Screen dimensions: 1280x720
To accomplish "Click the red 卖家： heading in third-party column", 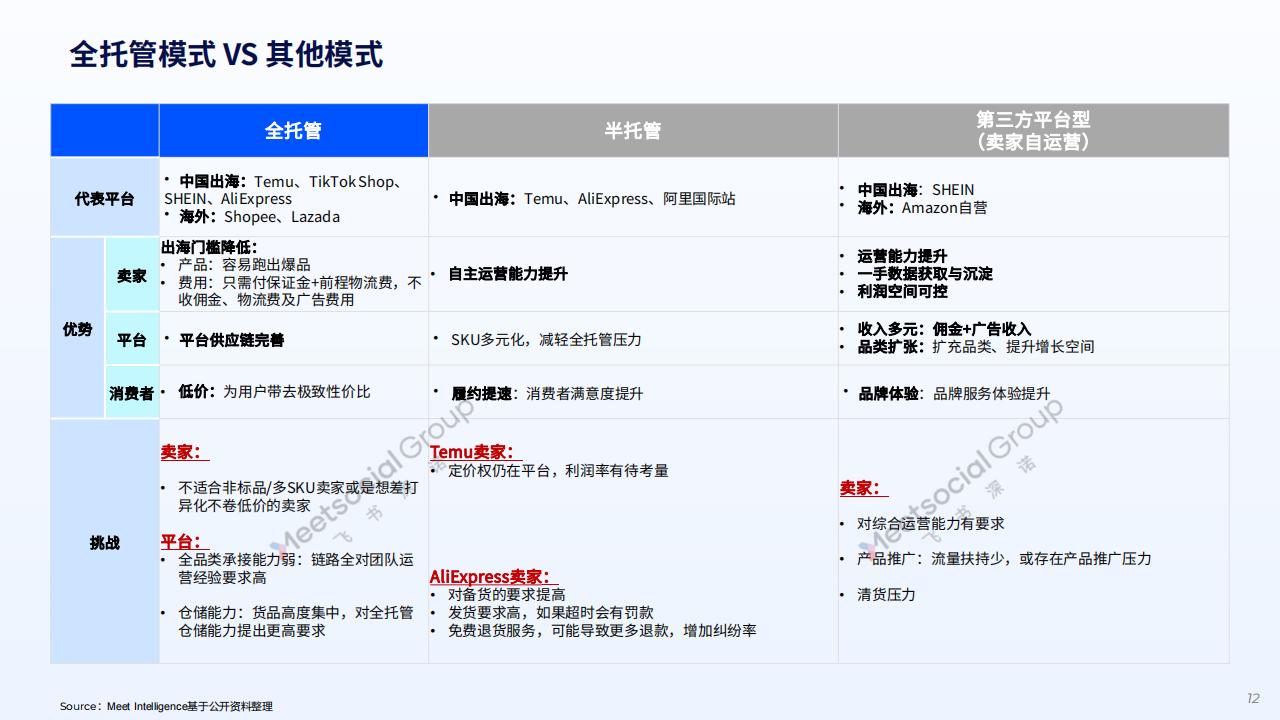I will click(864, 488).
